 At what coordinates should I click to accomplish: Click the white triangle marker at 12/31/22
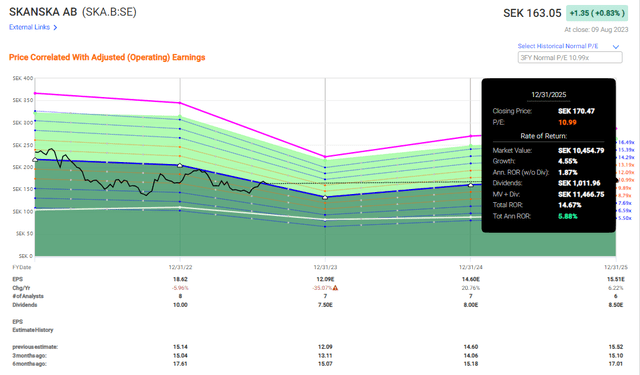pyautogui.click(x=180, y=165)
